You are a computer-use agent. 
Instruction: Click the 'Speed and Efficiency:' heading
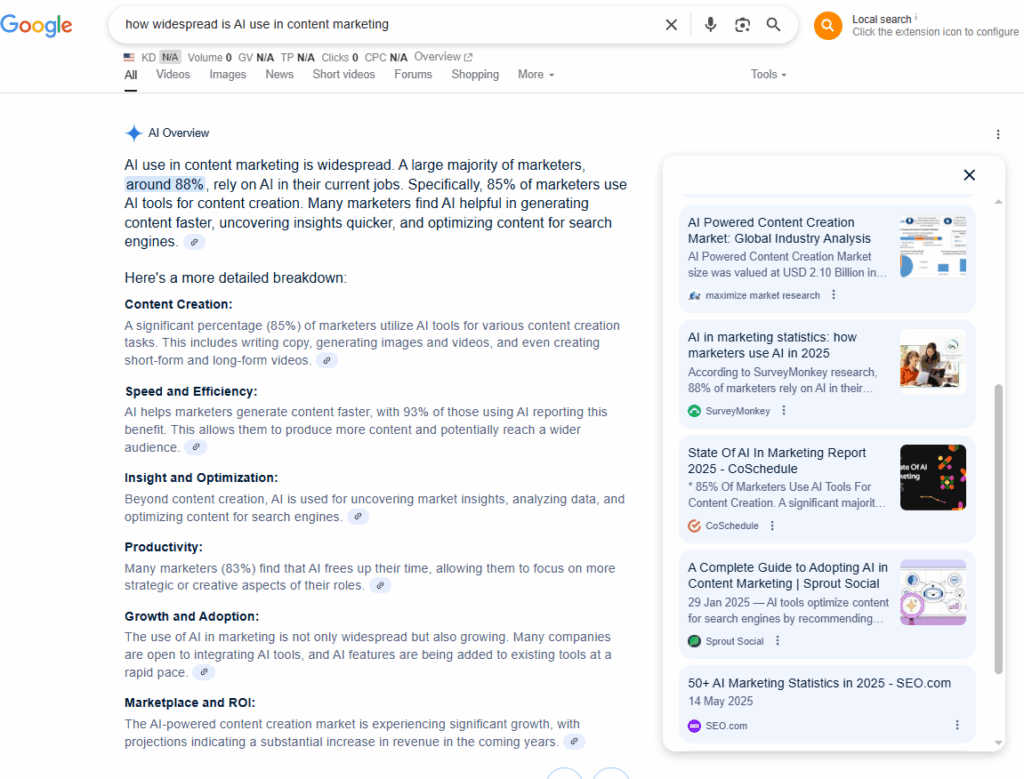click(191, 391)
